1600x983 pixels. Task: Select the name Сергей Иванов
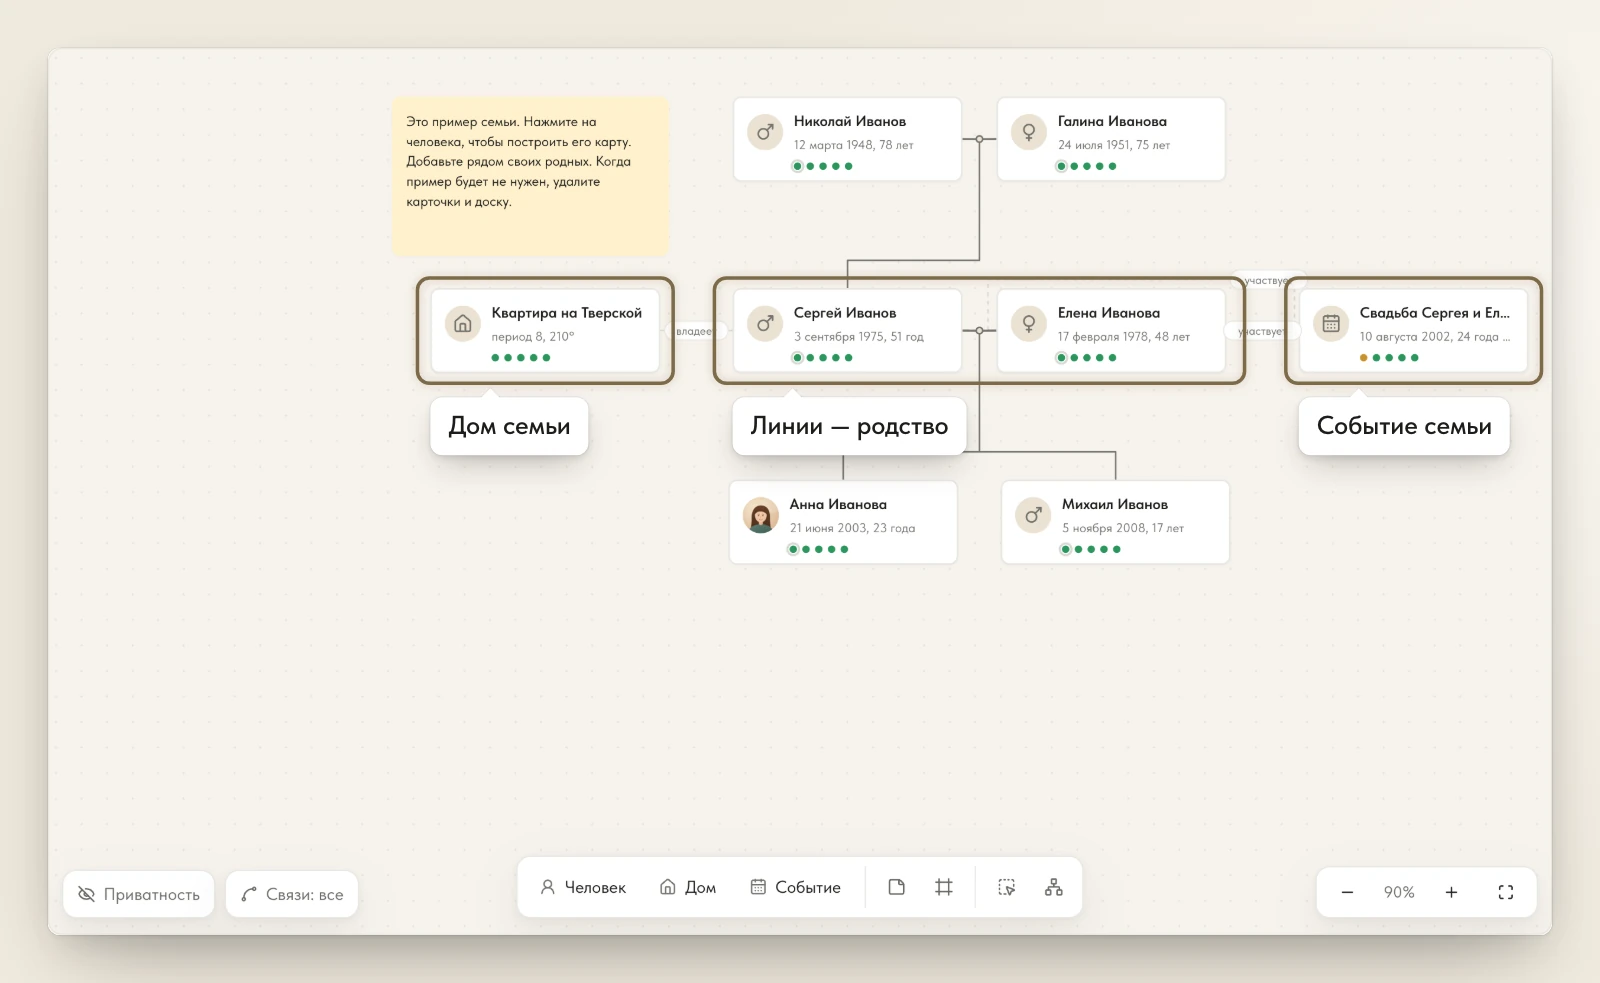click(x=845, y=313)
